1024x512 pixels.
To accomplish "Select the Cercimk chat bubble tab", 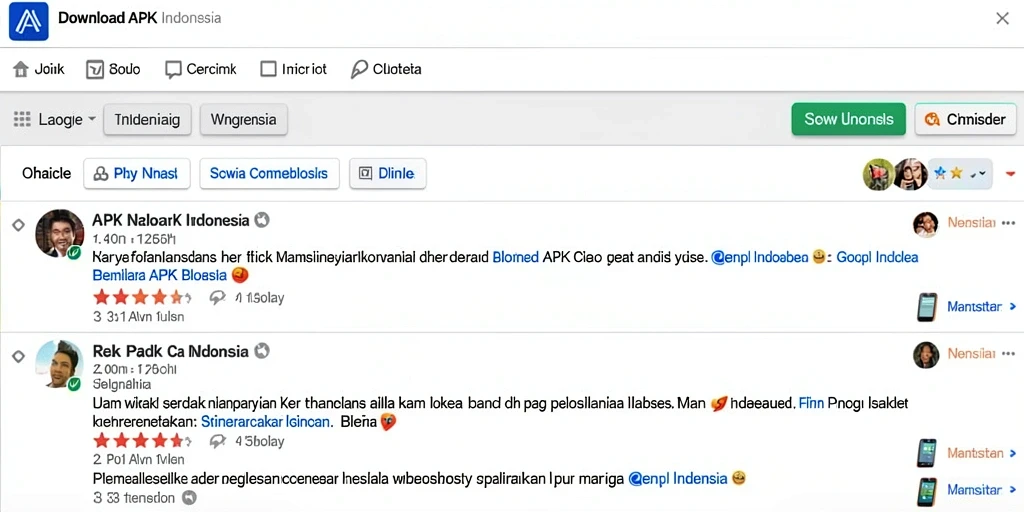I will (x=173, y=69).
